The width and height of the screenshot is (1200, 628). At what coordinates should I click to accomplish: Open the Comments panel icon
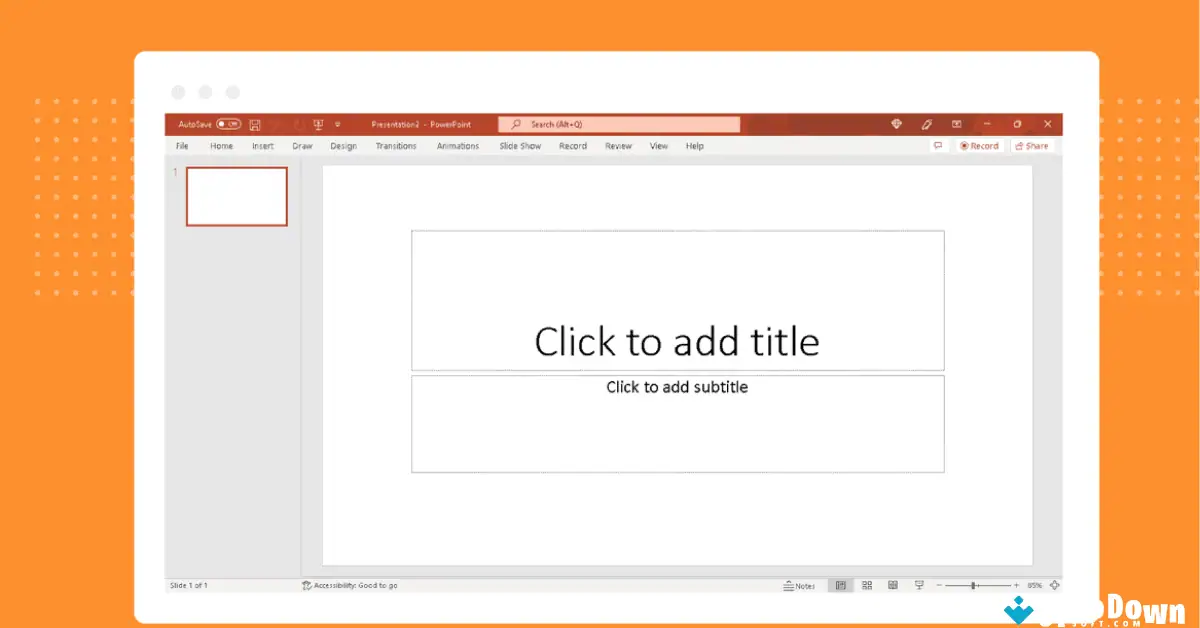937,146
